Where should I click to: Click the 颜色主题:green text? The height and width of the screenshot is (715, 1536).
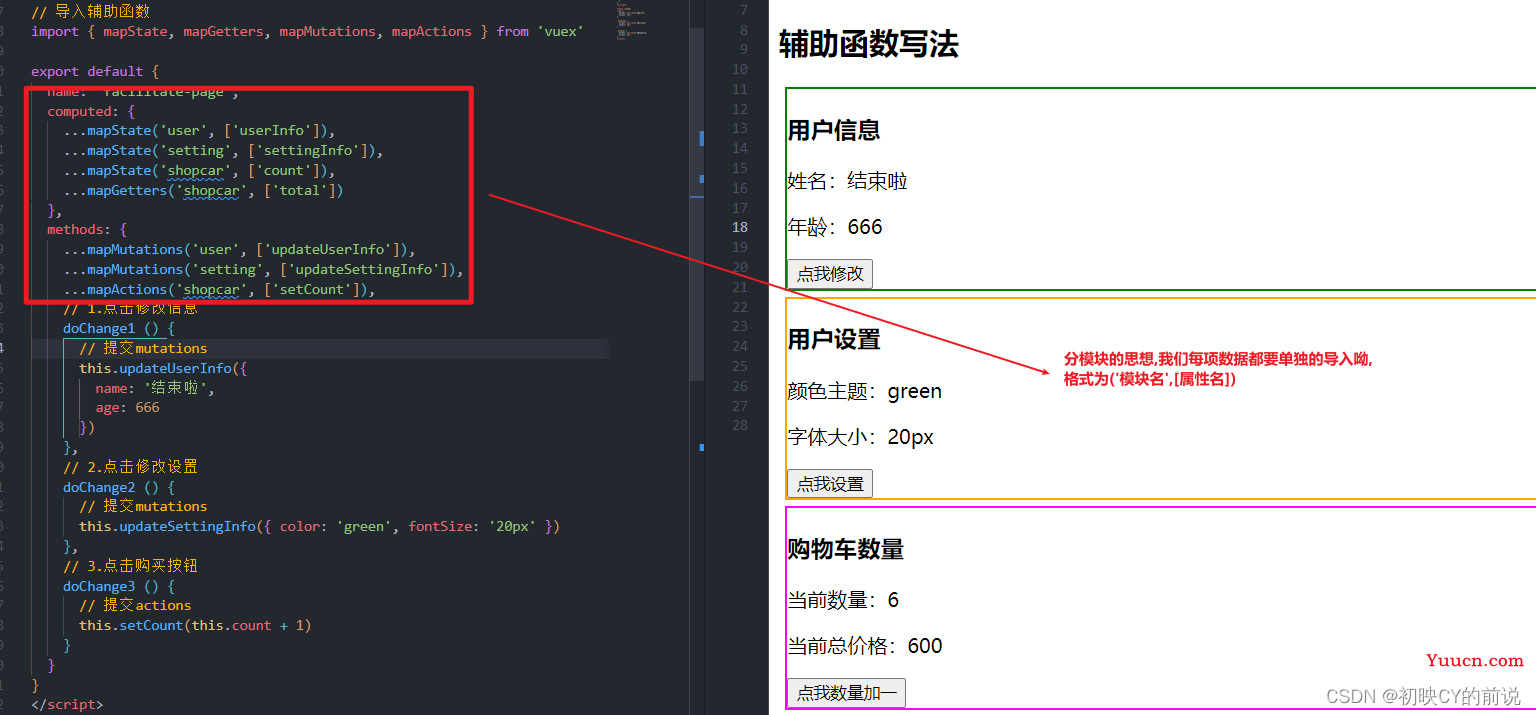865,391
